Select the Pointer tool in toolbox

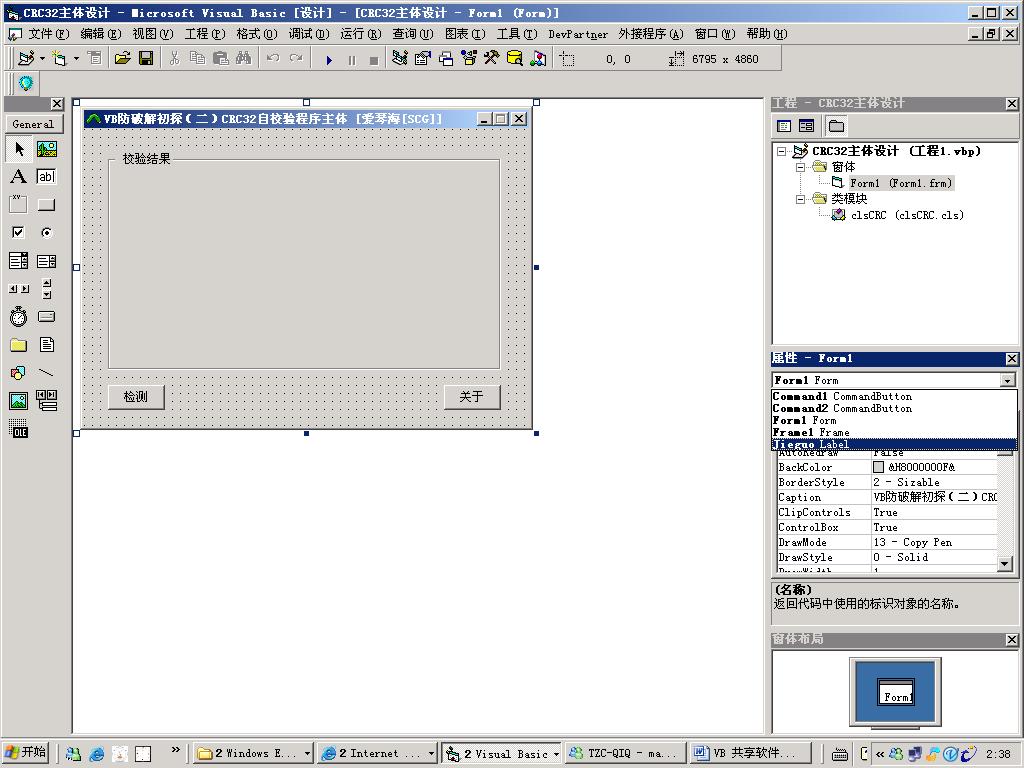tap(19, 149)
